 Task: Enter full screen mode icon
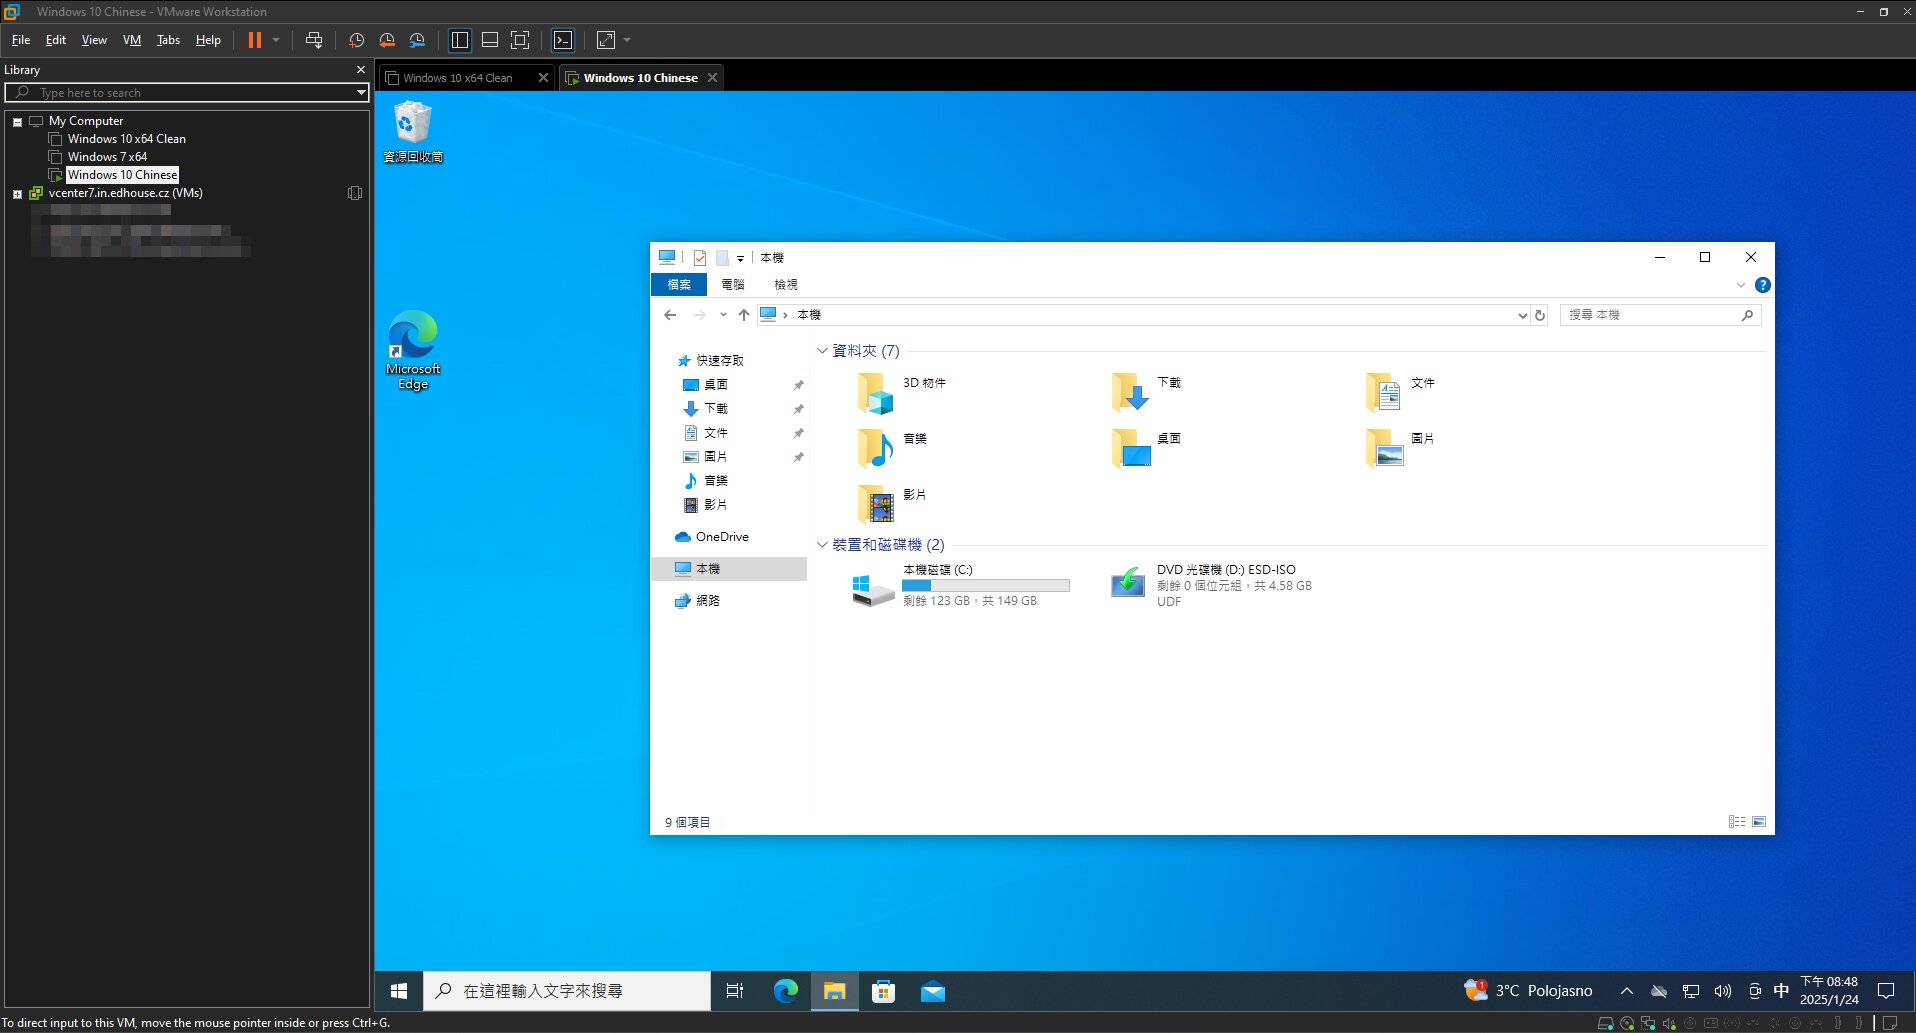[520, 40]
